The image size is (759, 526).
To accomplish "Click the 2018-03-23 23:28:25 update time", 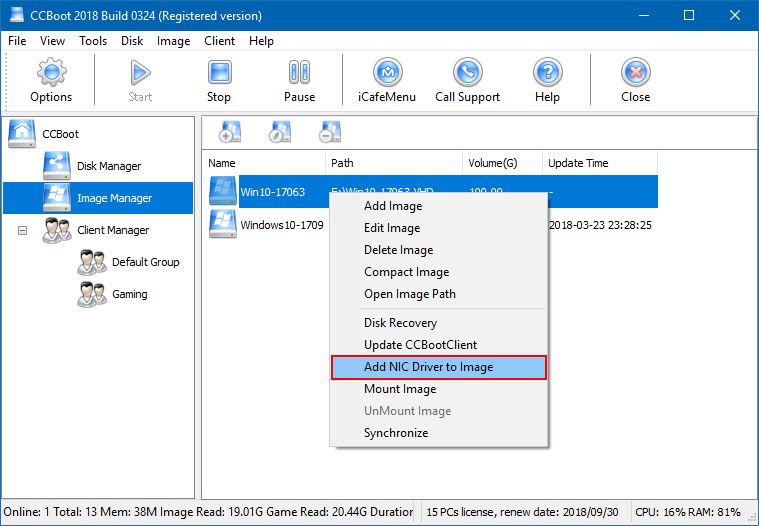I will 600,225.
